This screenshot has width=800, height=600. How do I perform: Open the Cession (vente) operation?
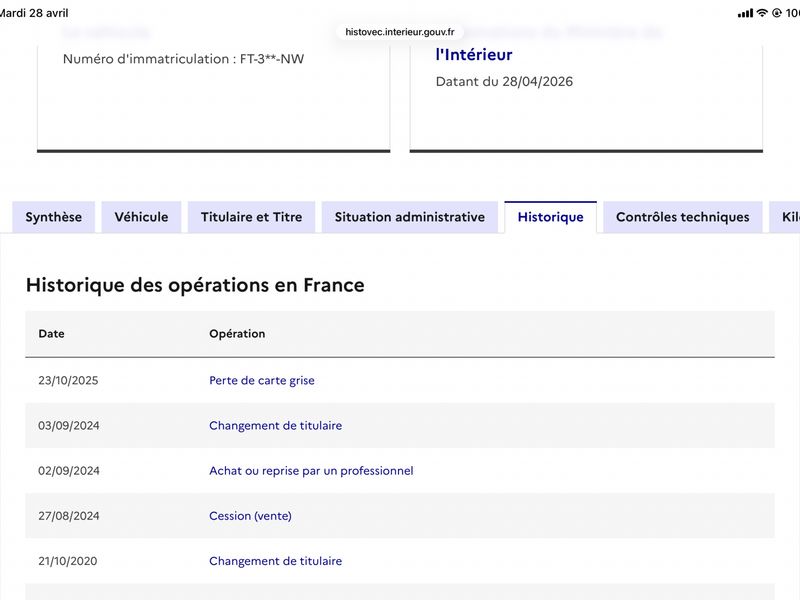251,516
